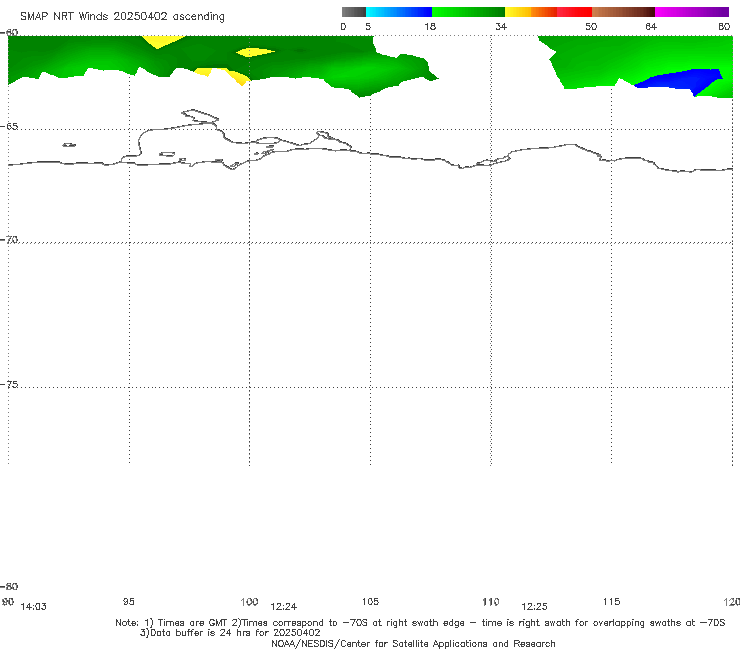Click the longitude label '115'
The height and width of the screenshot is (650, 740).
tap(612, 601)
